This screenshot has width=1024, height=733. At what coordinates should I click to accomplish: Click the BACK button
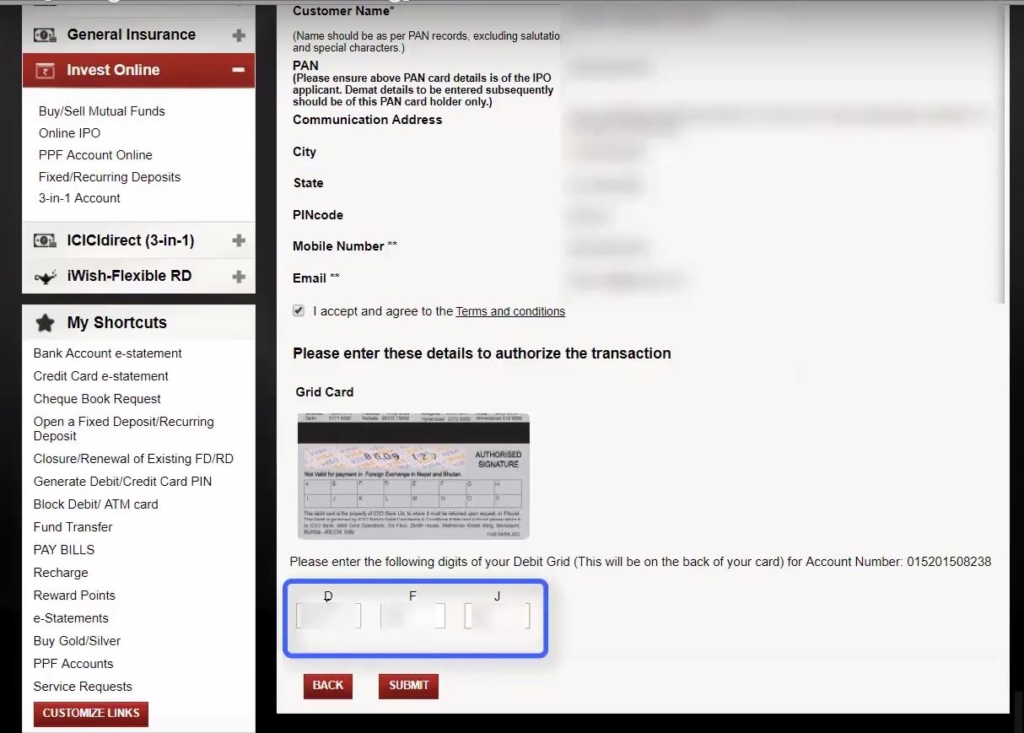[x=328, y=686]
